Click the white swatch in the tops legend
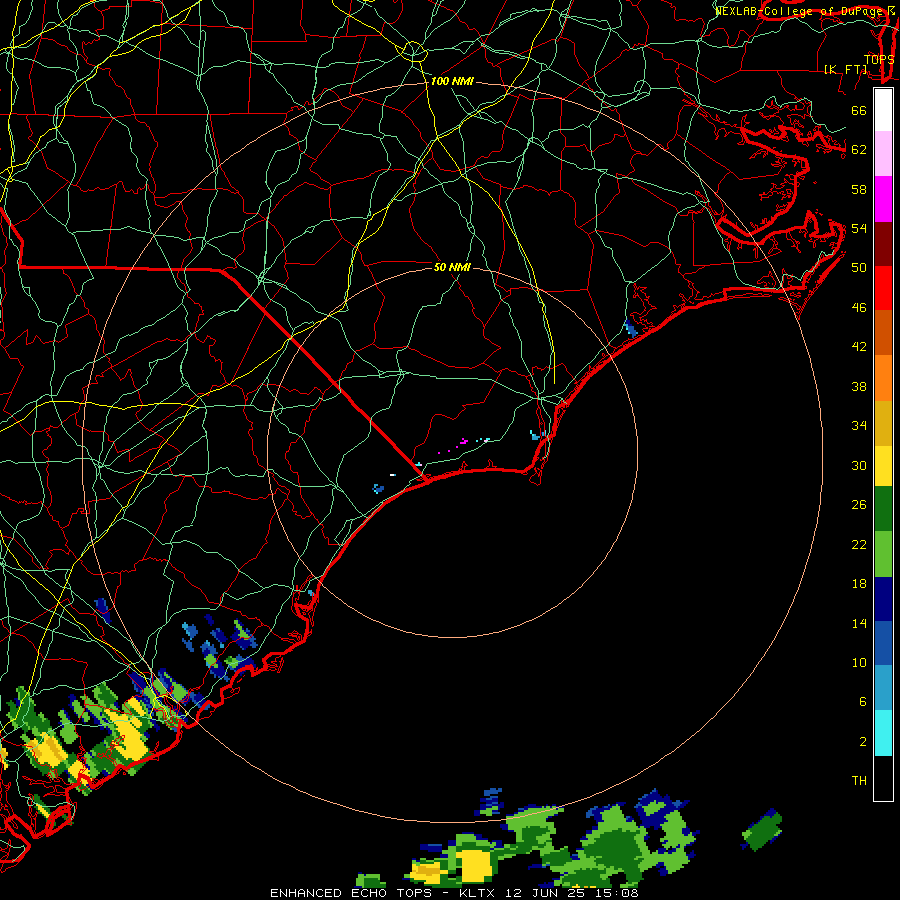 (x=883, y=110)
